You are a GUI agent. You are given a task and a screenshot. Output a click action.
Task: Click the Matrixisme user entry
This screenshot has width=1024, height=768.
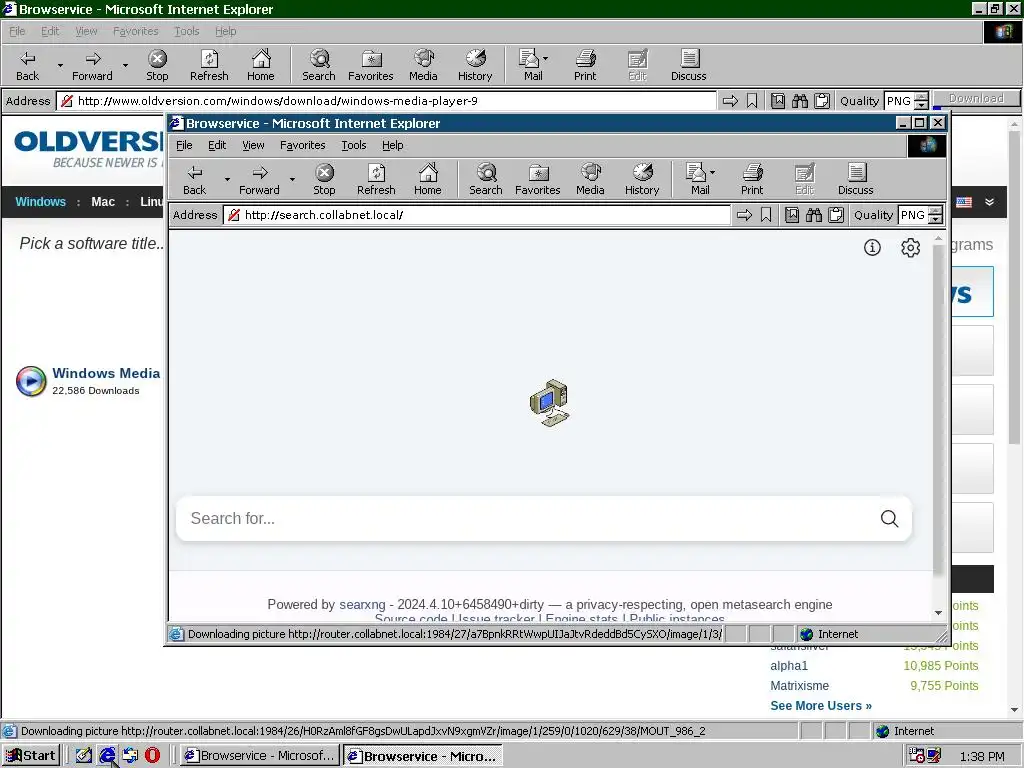[799, 686]
